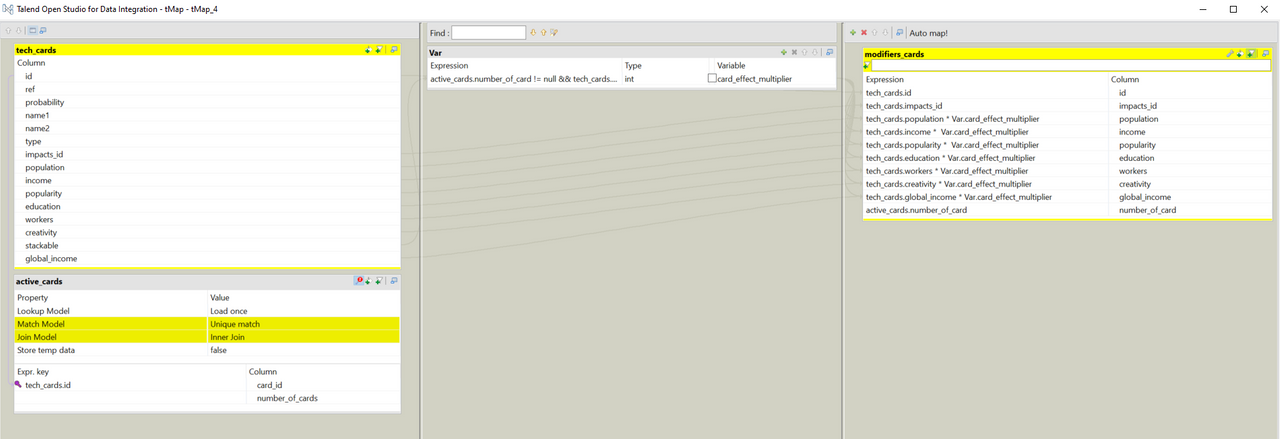
Task: Move input table down arrow in left toolbar
Action: pos(18,30)
